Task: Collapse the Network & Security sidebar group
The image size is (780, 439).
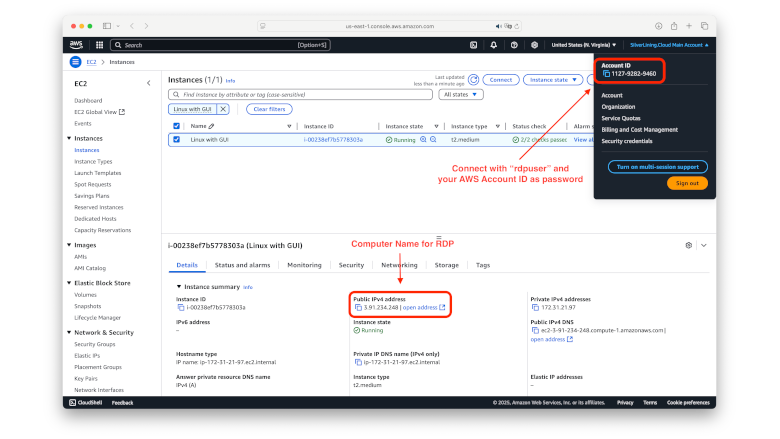Action: click(69, 333)
